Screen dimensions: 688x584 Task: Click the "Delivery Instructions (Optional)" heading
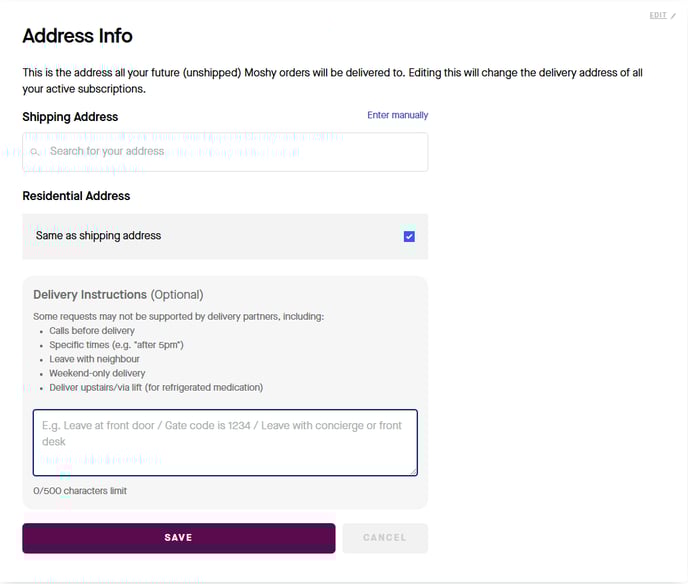(118, 295)
